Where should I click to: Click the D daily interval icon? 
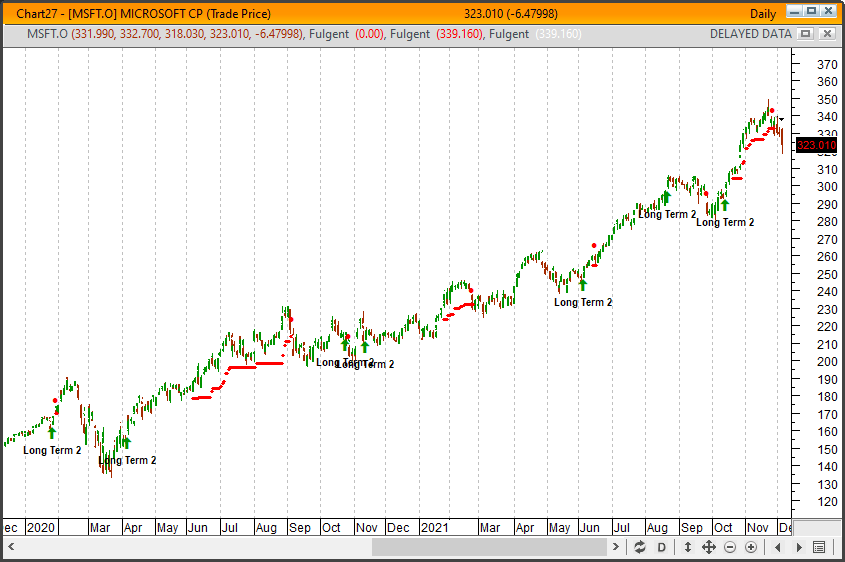tap(661, 547)
